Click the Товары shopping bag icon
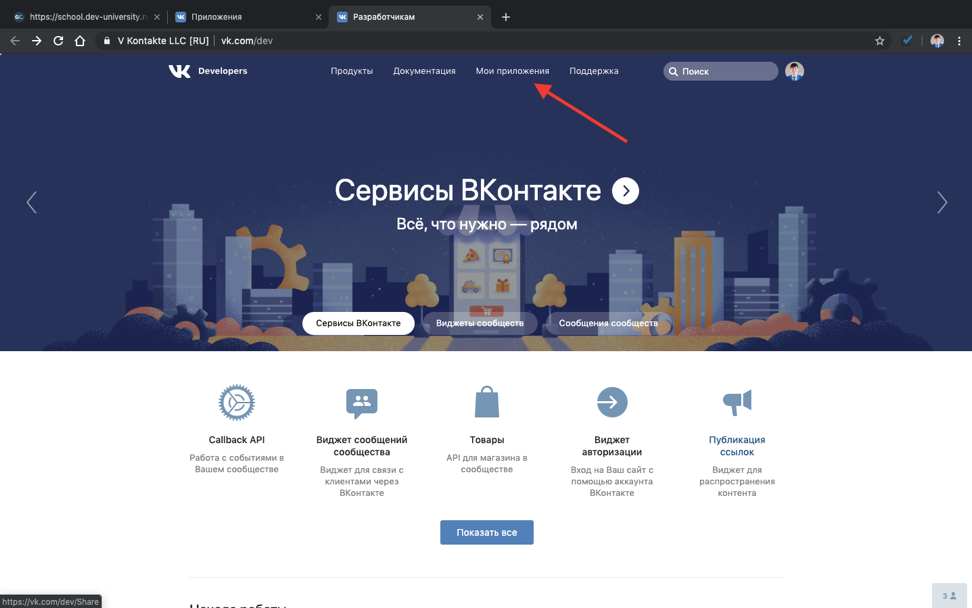The height and width of the screenshot is (608, 972). (x=487, y=402)
